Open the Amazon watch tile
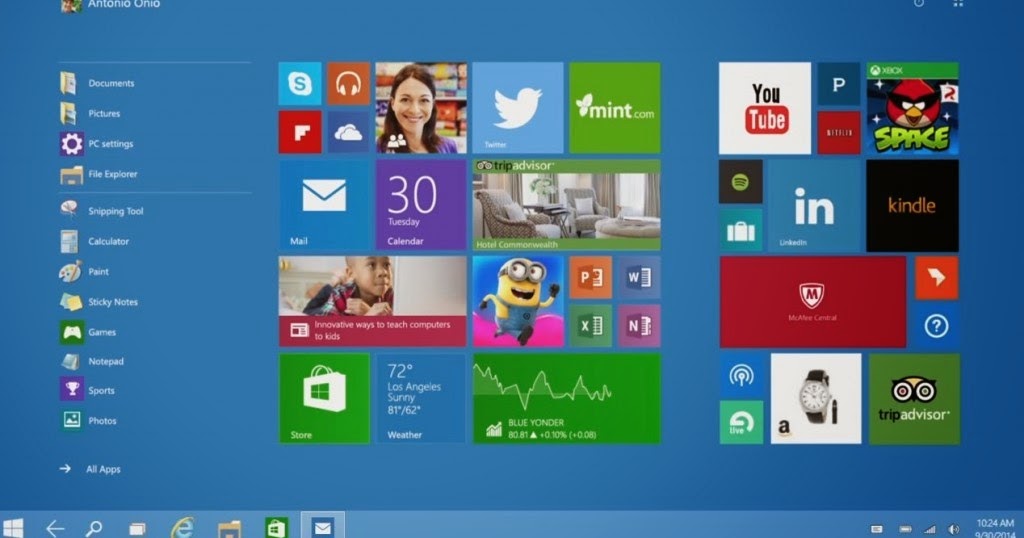This screenshot has height=538, width=1024. coord(816,399)
